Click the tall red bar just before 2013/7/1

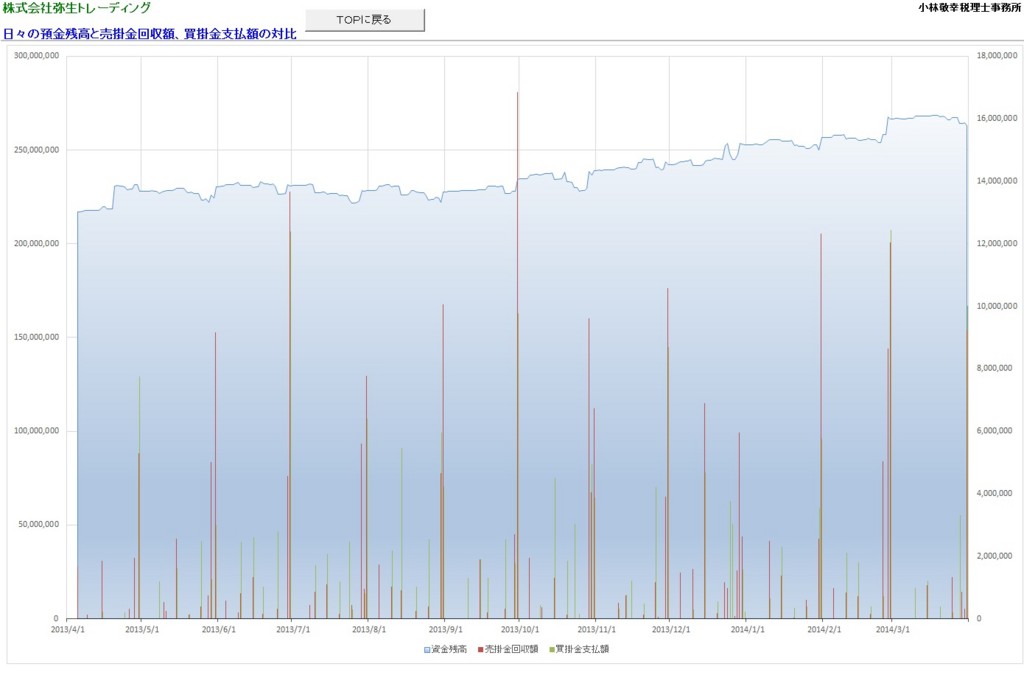[290, 405]
